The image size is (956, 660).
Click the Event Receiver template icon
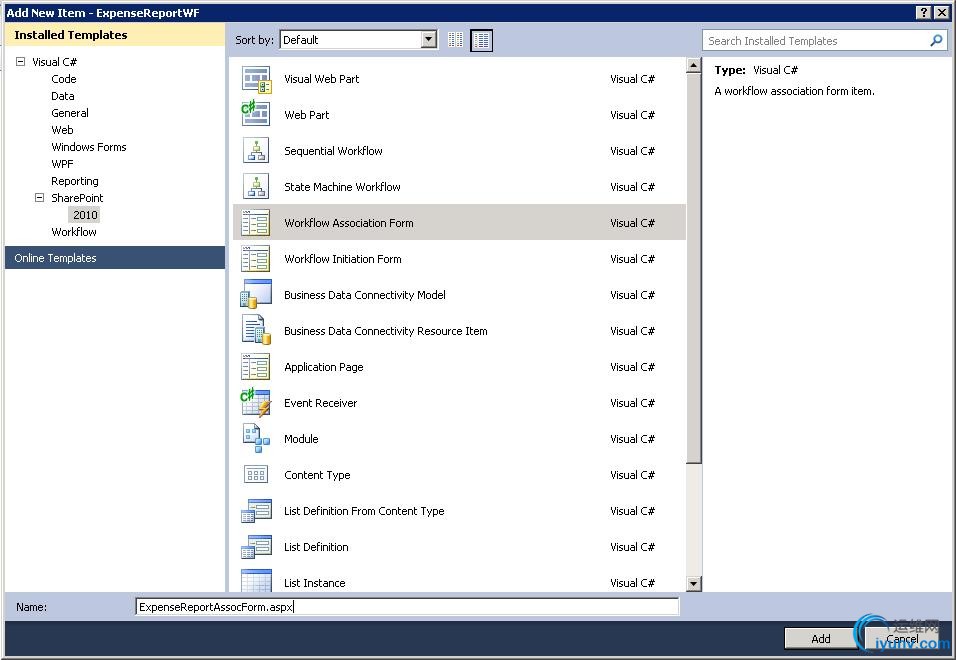pos(256,402)
